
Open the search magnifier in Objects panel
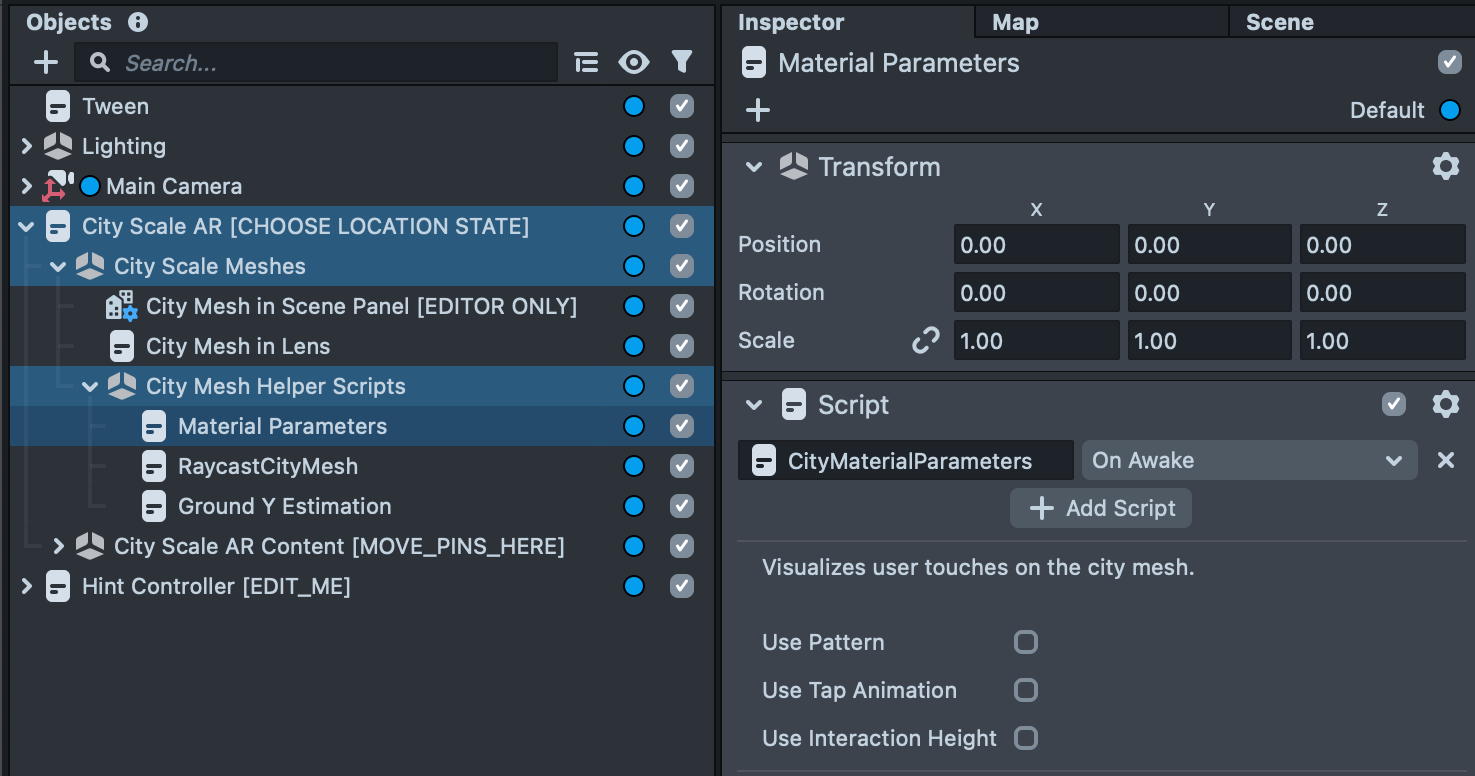tap(98, 61)
